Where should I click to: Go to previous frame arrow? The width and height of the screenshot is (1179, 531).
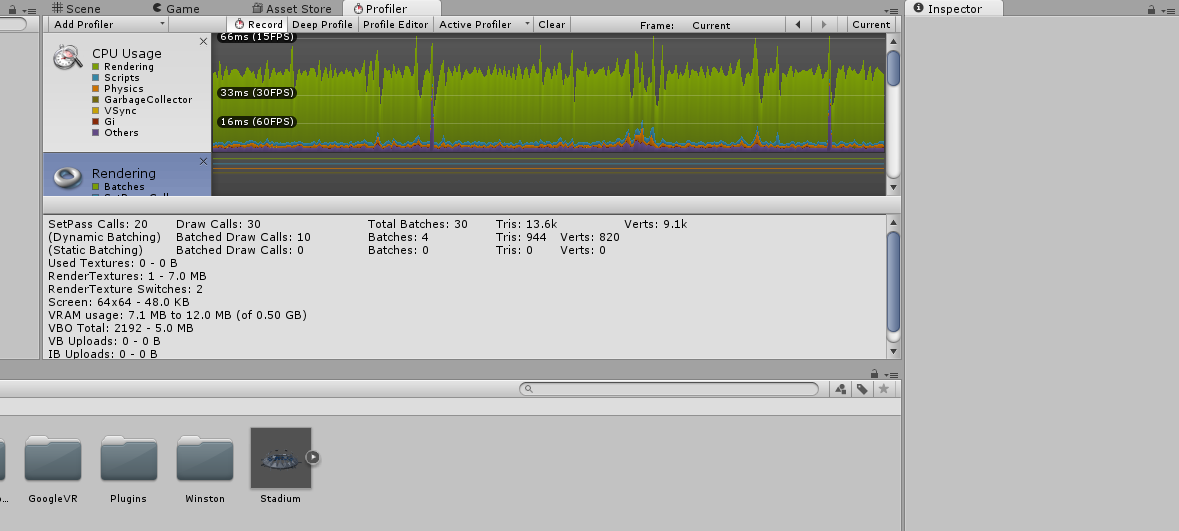click(798, 25)
